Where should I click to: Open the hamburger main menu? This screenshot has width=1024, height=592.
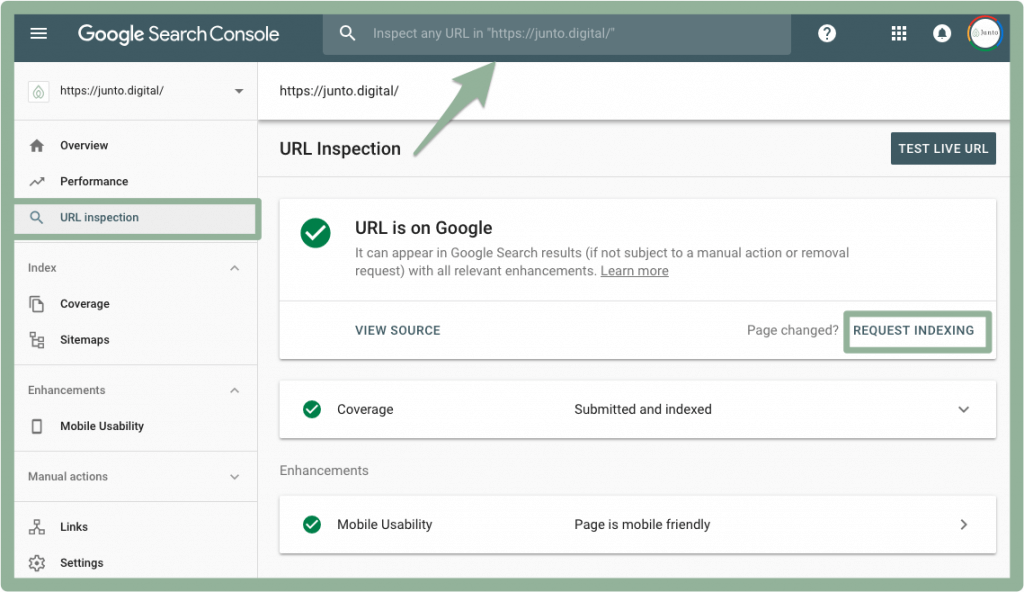click(39, 33)
